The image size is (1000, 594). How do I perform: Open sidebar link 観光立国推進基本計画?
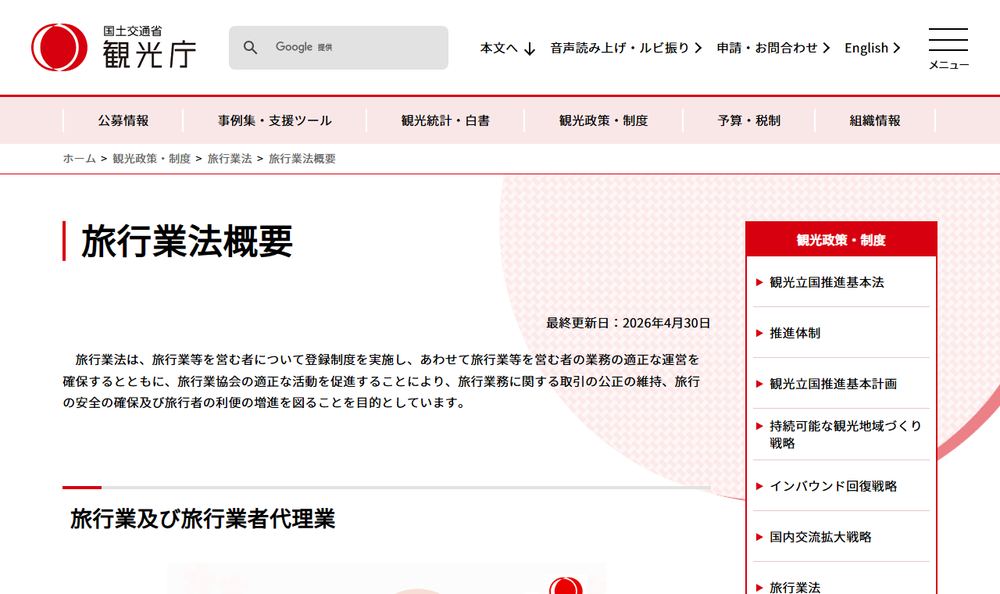(x=833, y=384)
